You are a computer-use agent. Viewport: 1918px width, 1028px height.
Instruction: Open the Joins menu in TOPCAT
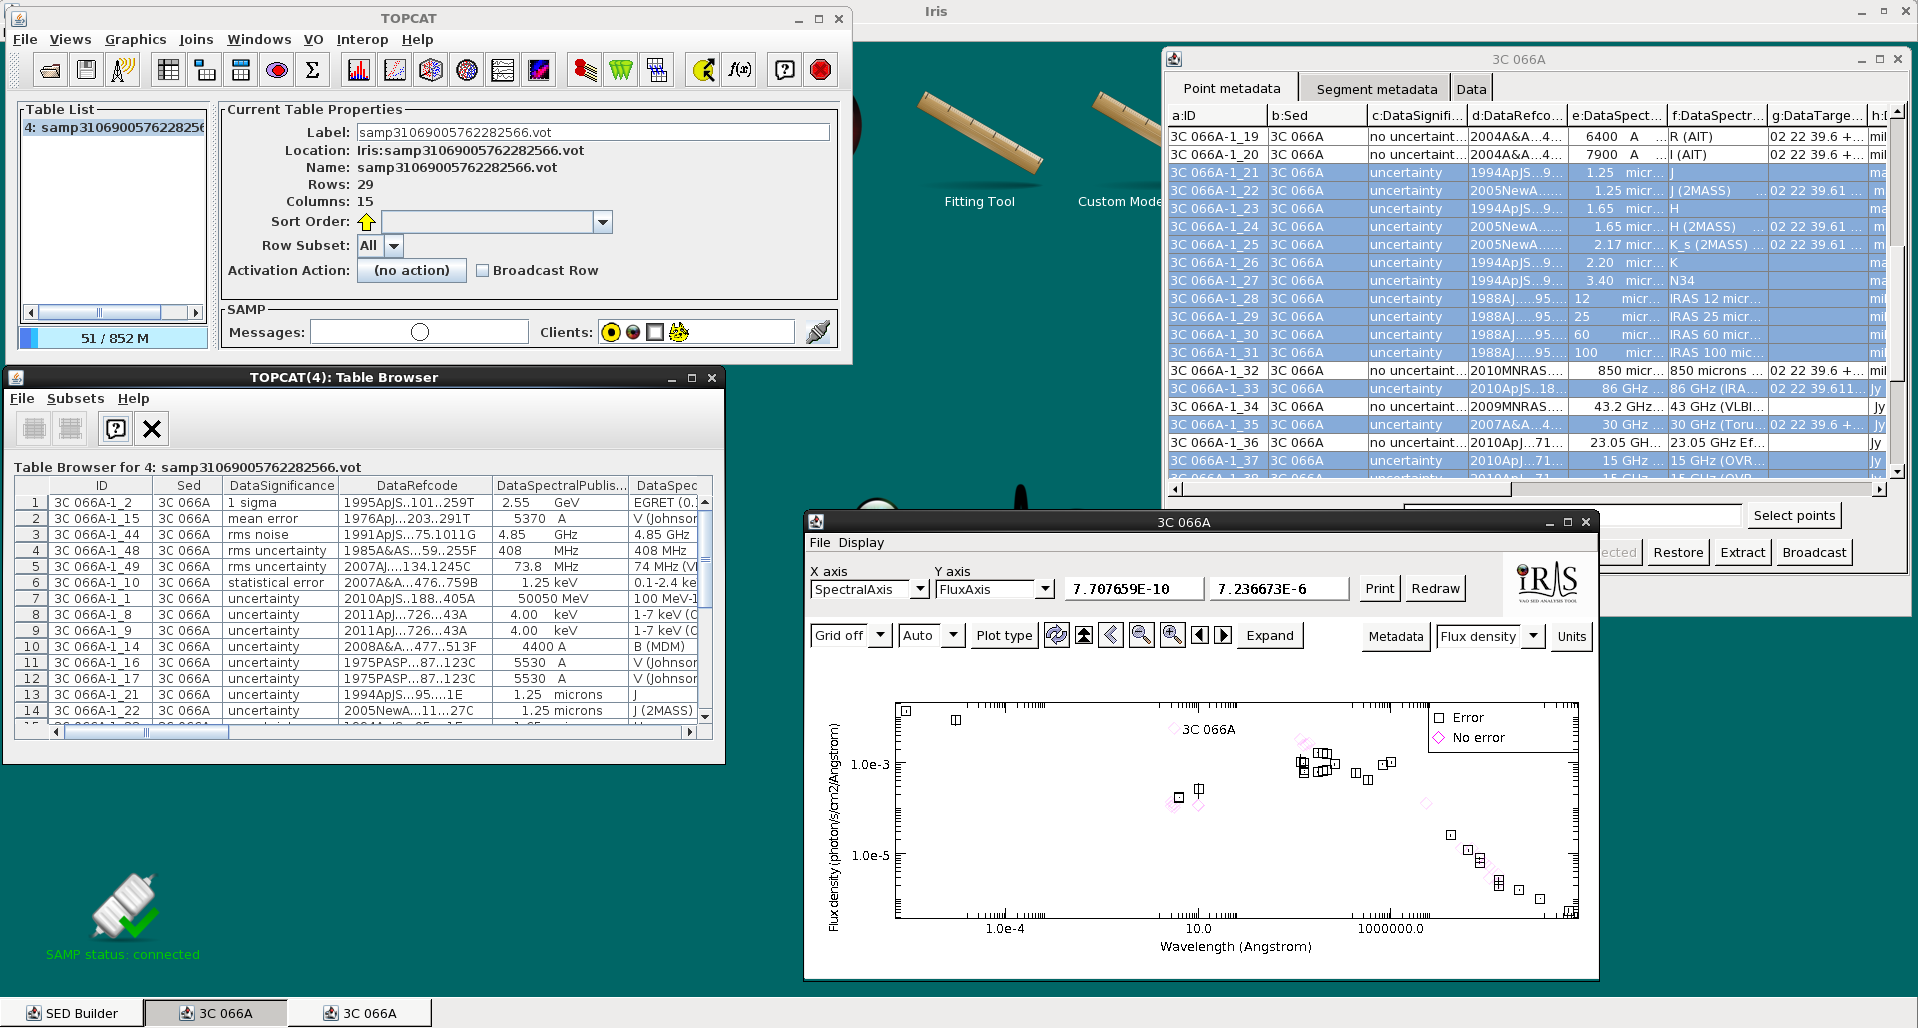point(196,40)
